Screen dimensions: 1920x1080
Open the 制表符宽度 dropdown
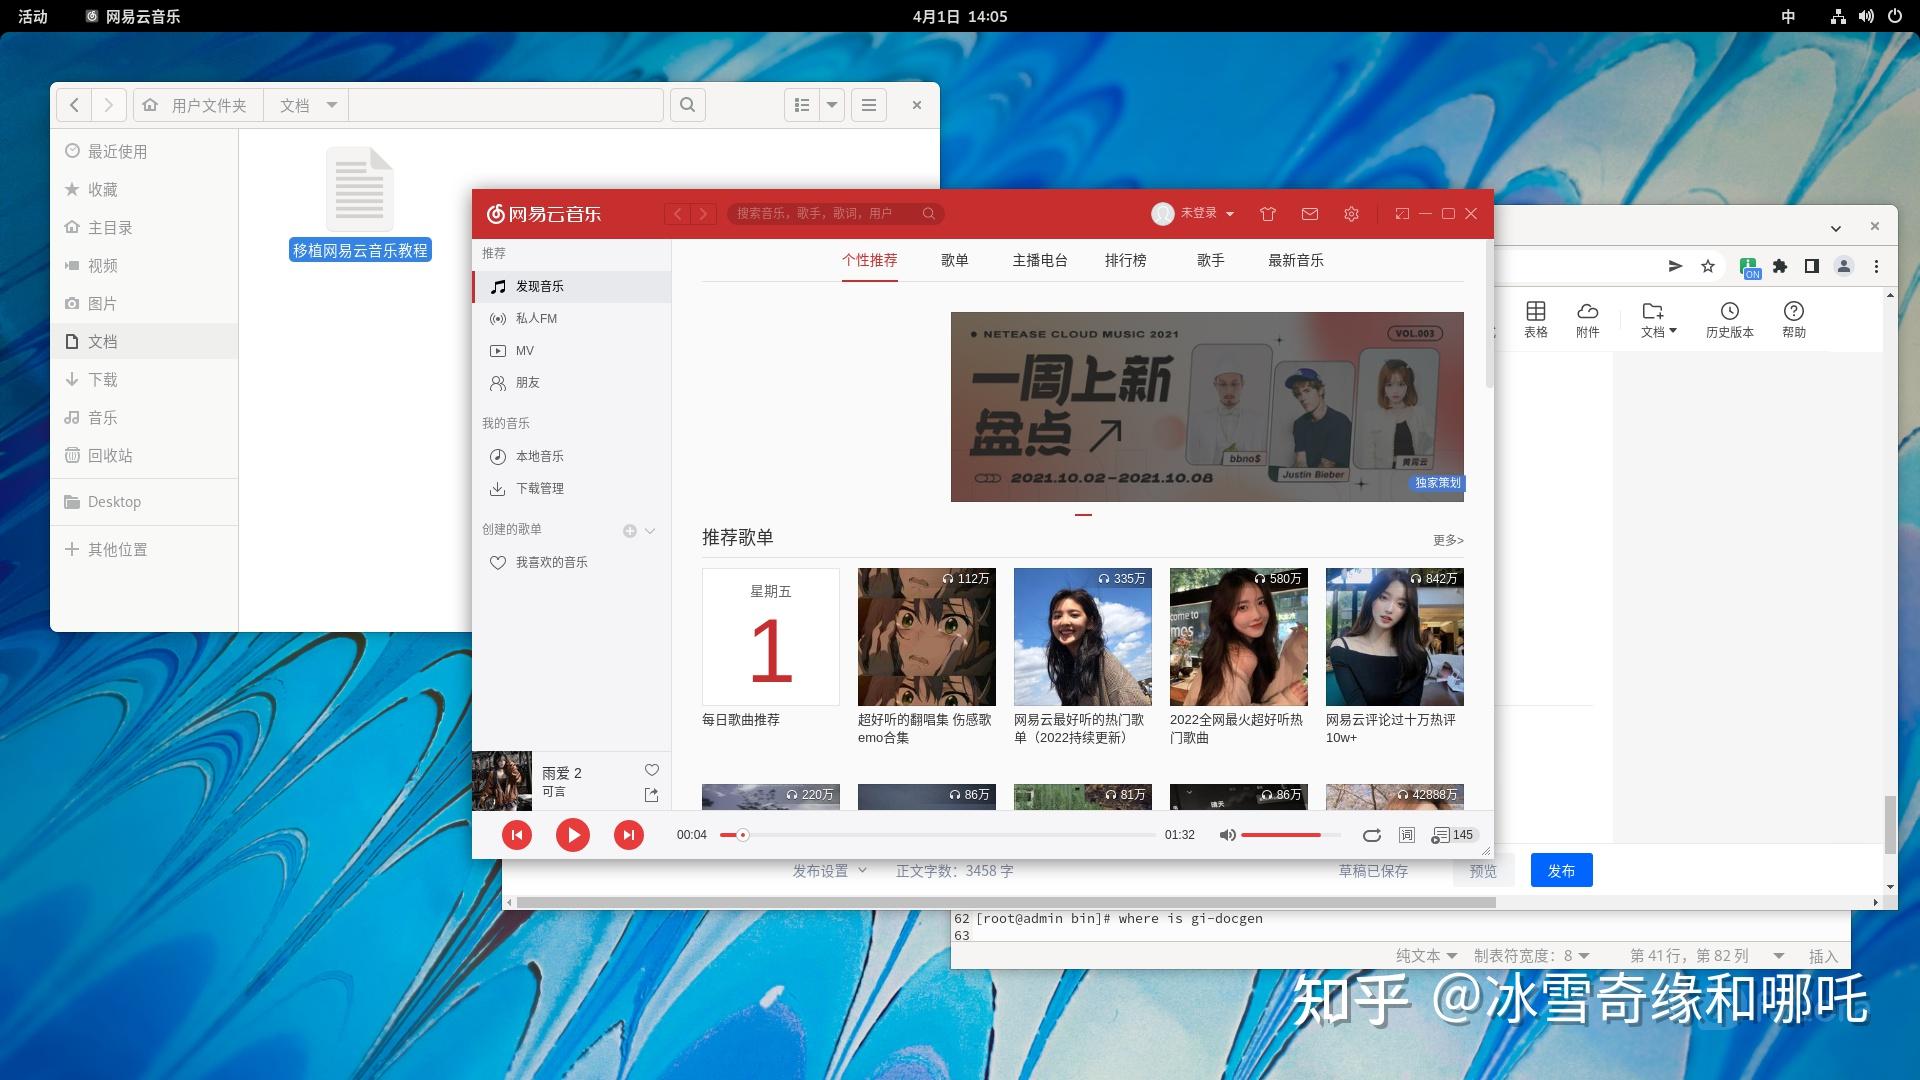click(1532, 956)
